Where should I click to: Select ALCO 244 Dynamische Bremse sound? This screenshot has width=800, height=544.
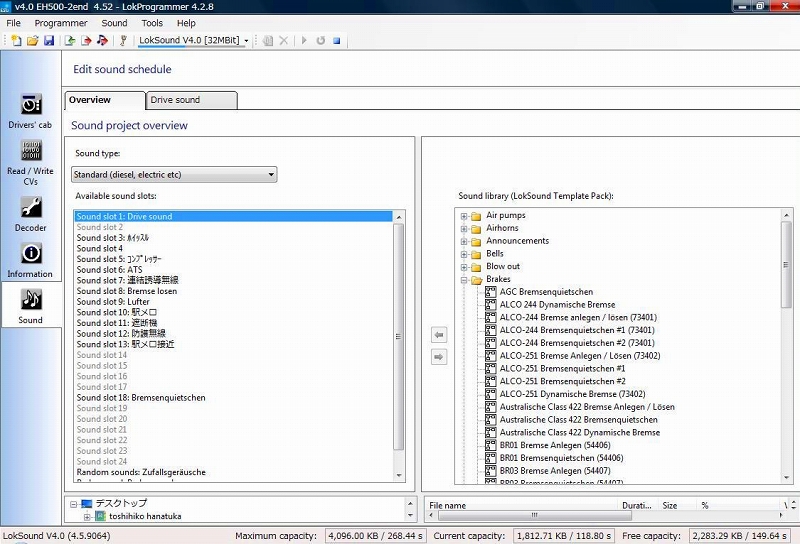(x=557, y=305)
